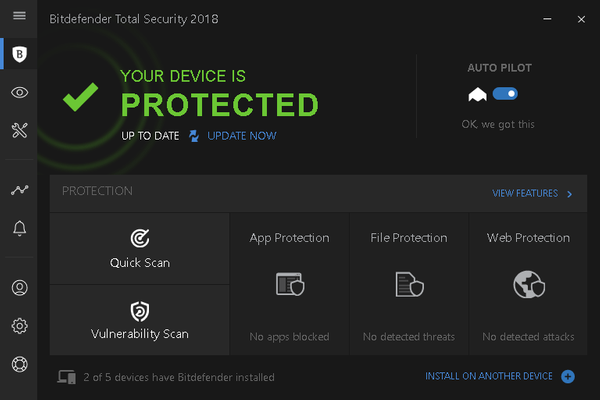
Task: Click the plus icon beside Install on Another Device
Action: [x=568, y=376]
